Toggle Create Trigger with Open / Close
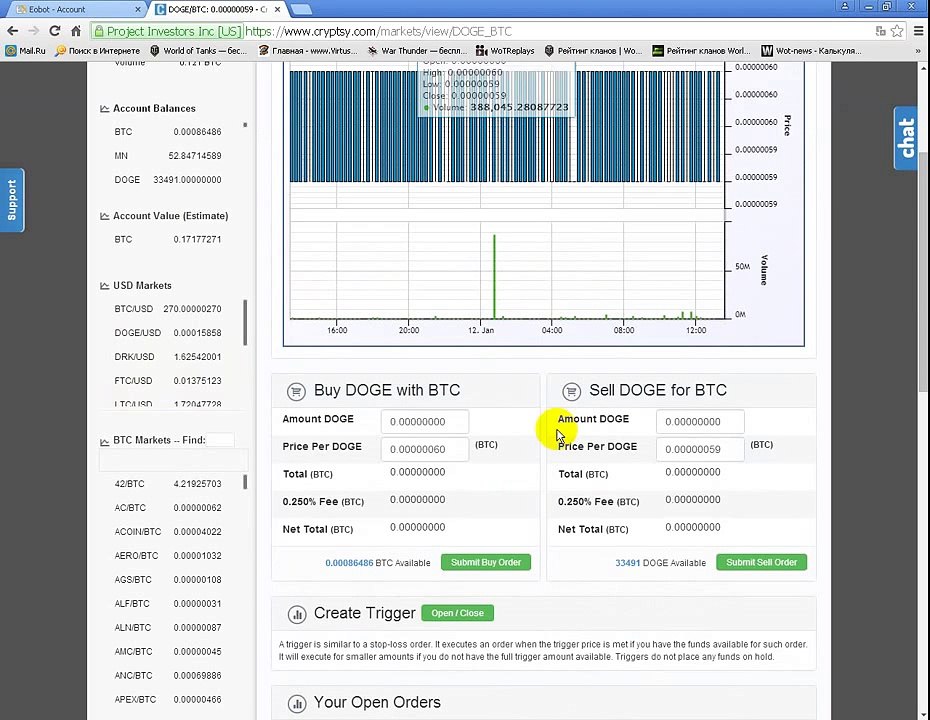930x720 pixels. pyautogui.click(x=457, y=613)
